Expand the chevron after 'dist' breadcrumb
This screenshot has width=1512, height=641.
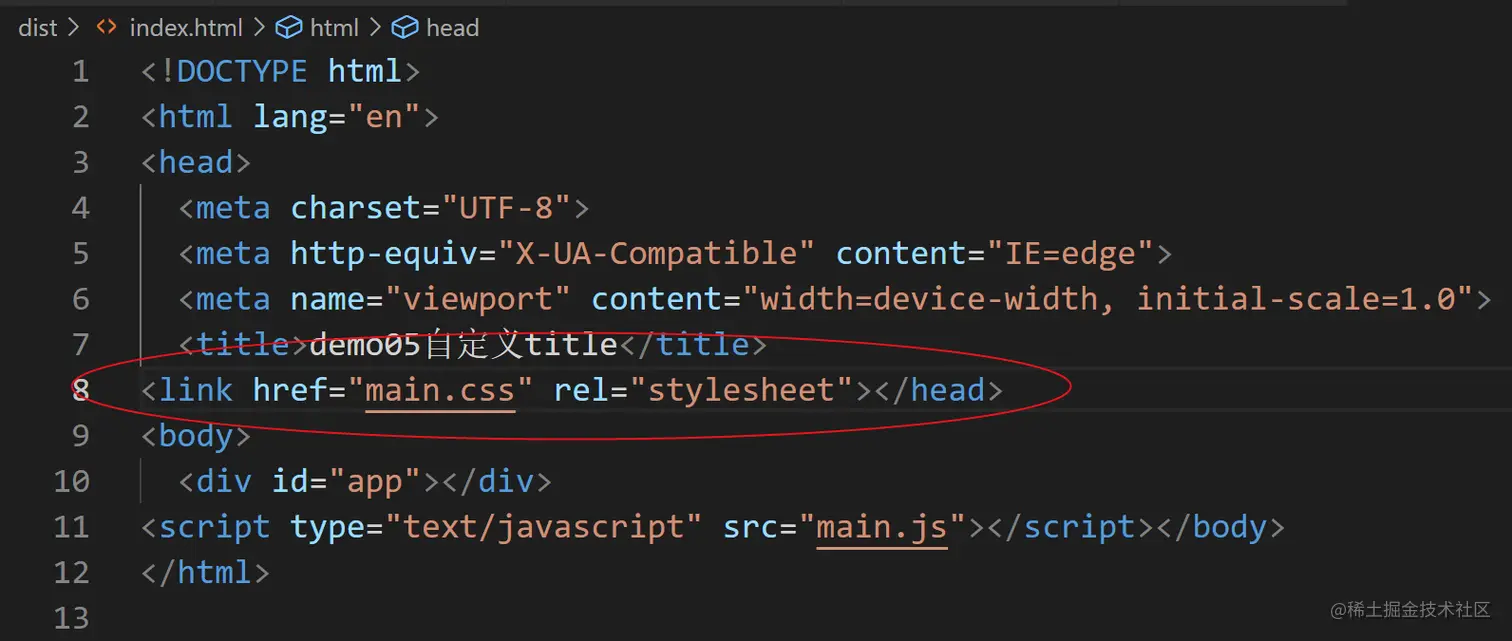click(73, 28)
